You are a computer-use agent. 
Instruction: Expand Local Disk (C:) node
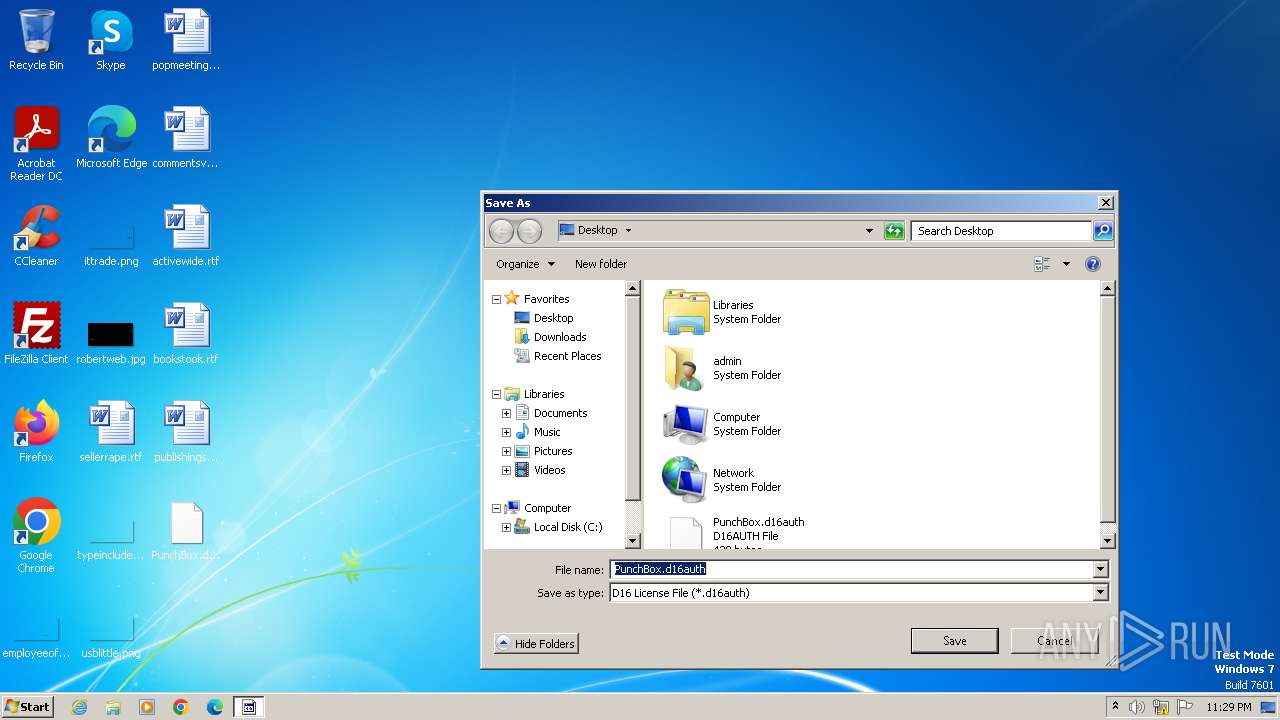[506, 527]
